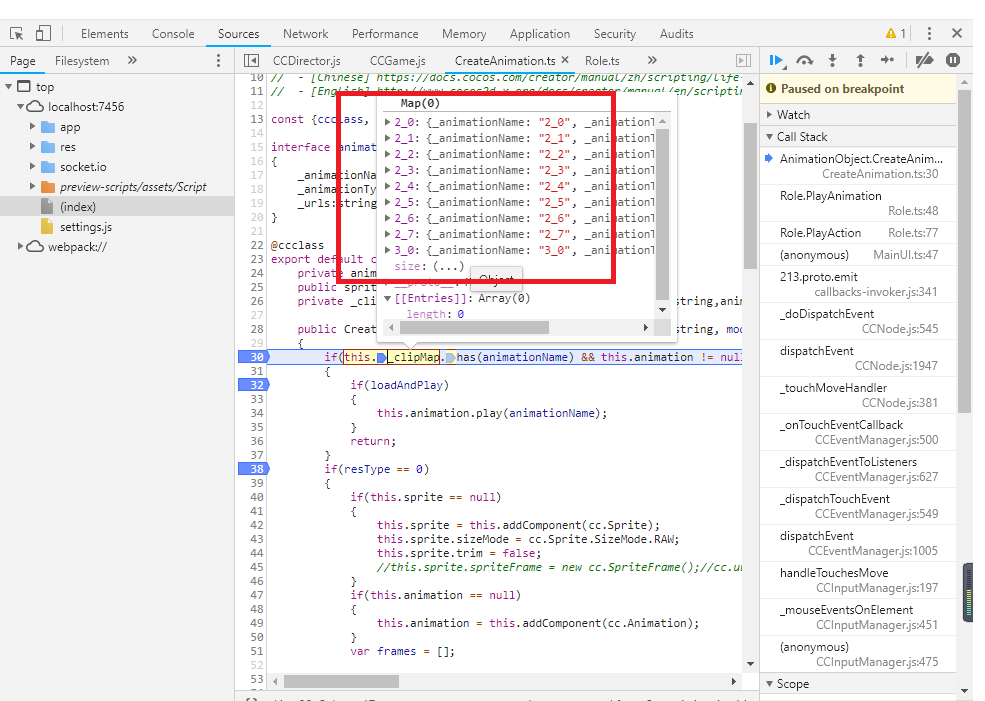Open the Application panel
Viewport: 985px width, 701px height.
click(x=540, y=34)
